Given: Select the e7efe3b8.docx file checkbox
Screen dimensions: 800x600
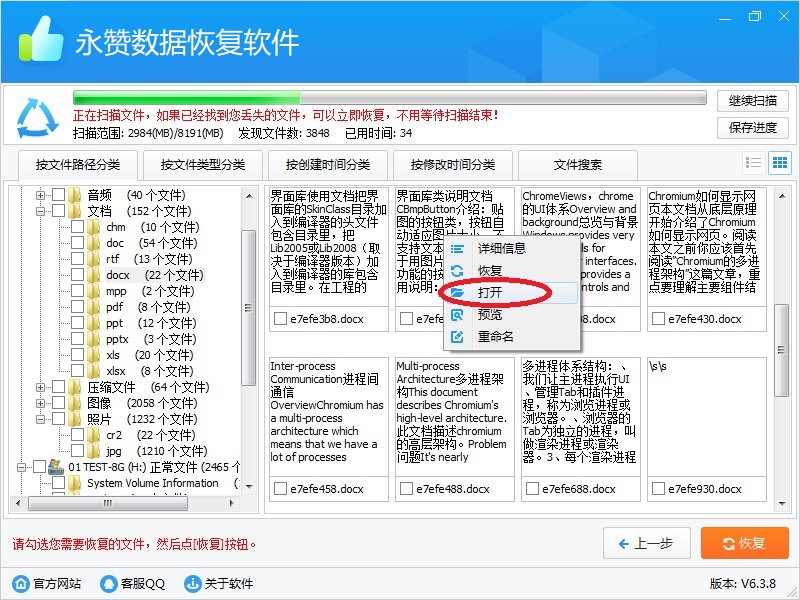Looking at the screenshot, I should click(x=279, y=319).
